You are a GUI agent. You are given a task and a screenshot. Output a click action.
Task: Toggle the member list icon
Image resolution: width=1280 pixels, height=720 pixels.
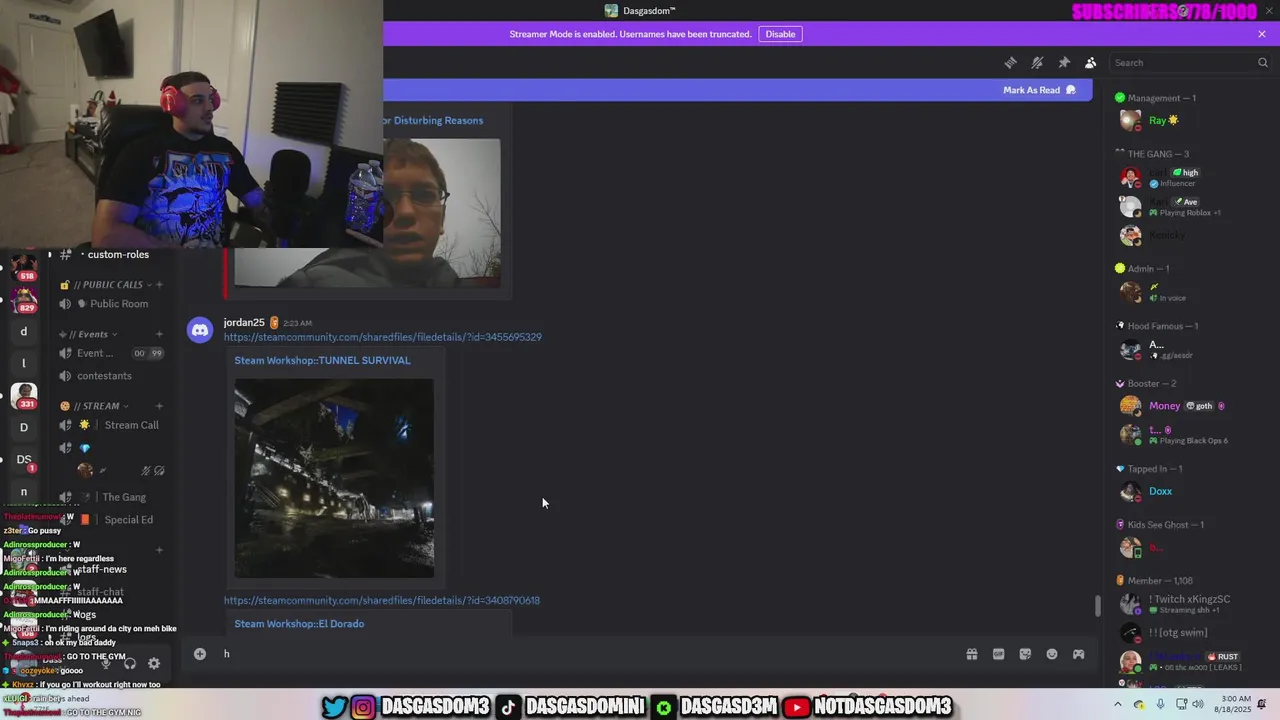tap(1091, 63)
